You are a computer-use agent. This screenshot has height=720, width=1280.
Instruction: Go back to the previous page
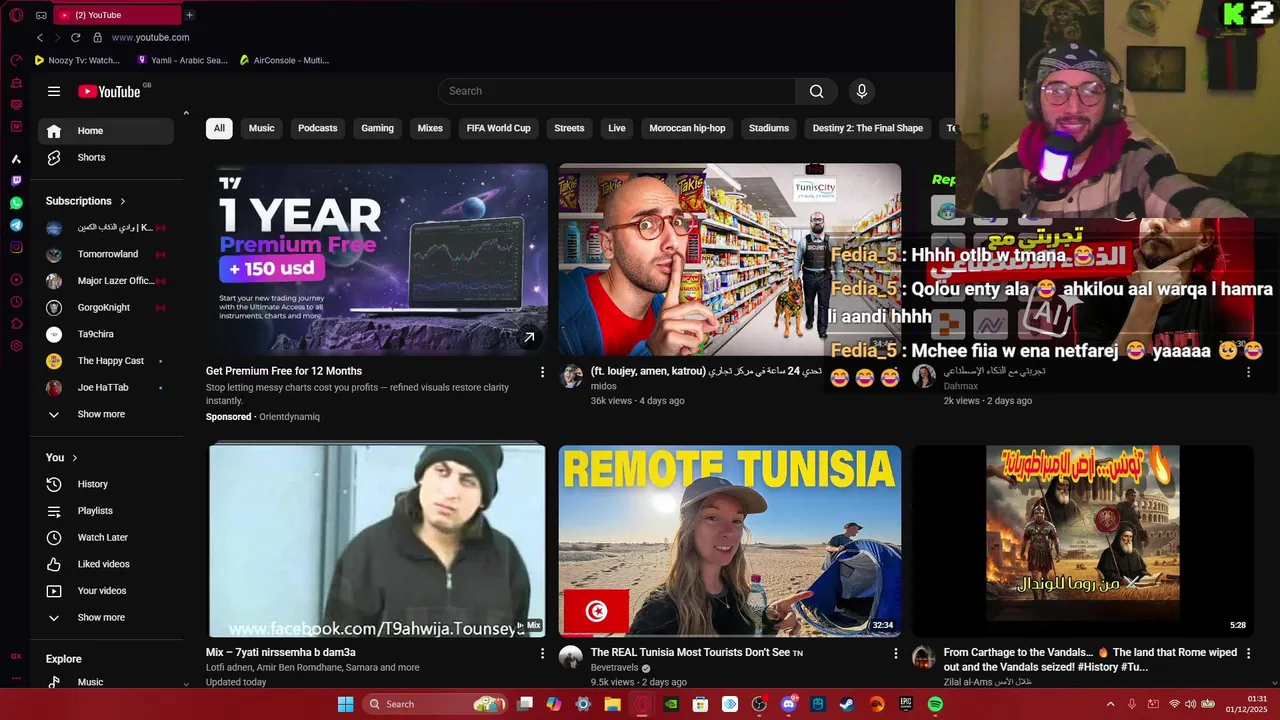click(x=40, y=37)
